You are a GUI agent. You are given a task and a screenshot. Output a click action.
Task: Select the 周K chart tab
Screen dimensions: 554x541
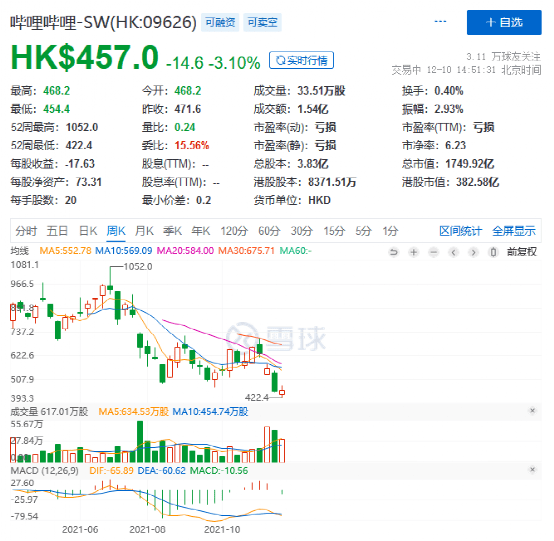pos(116,231)
